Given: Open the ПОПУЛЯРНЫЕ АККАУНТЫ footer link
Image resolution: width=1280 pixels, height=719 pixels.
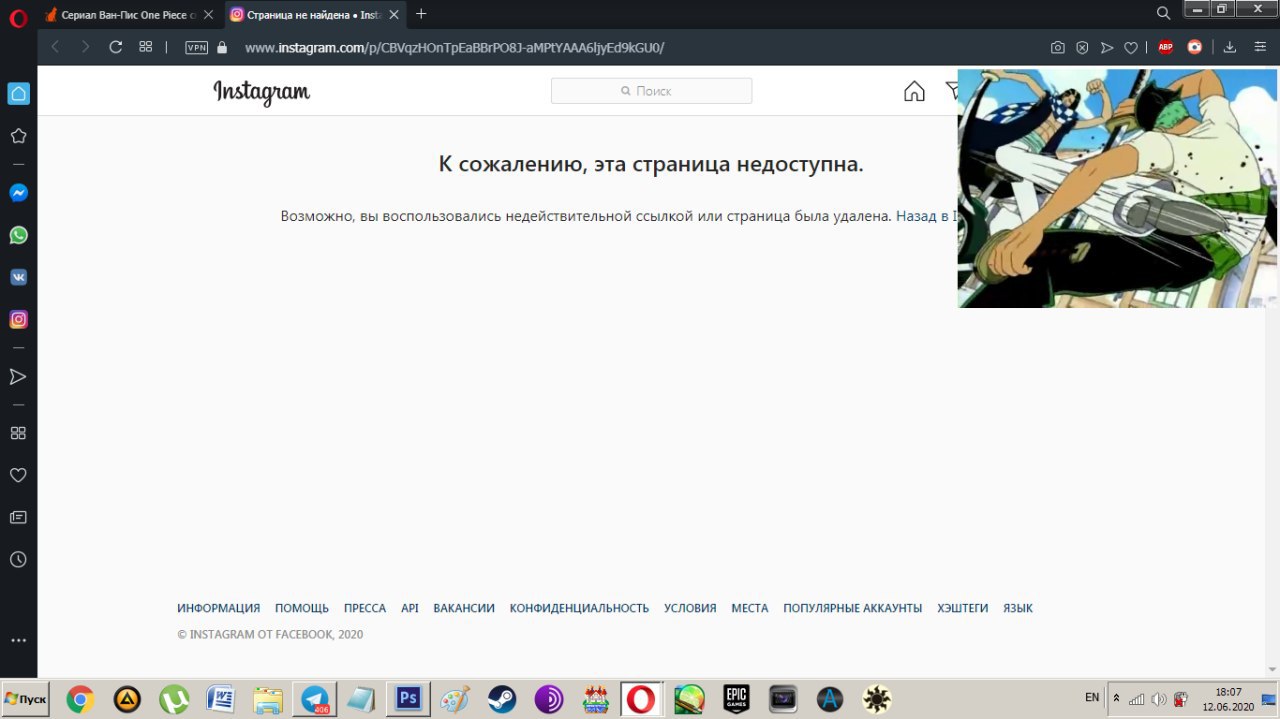Looking at the screenshot, I should tap(853, 608).
